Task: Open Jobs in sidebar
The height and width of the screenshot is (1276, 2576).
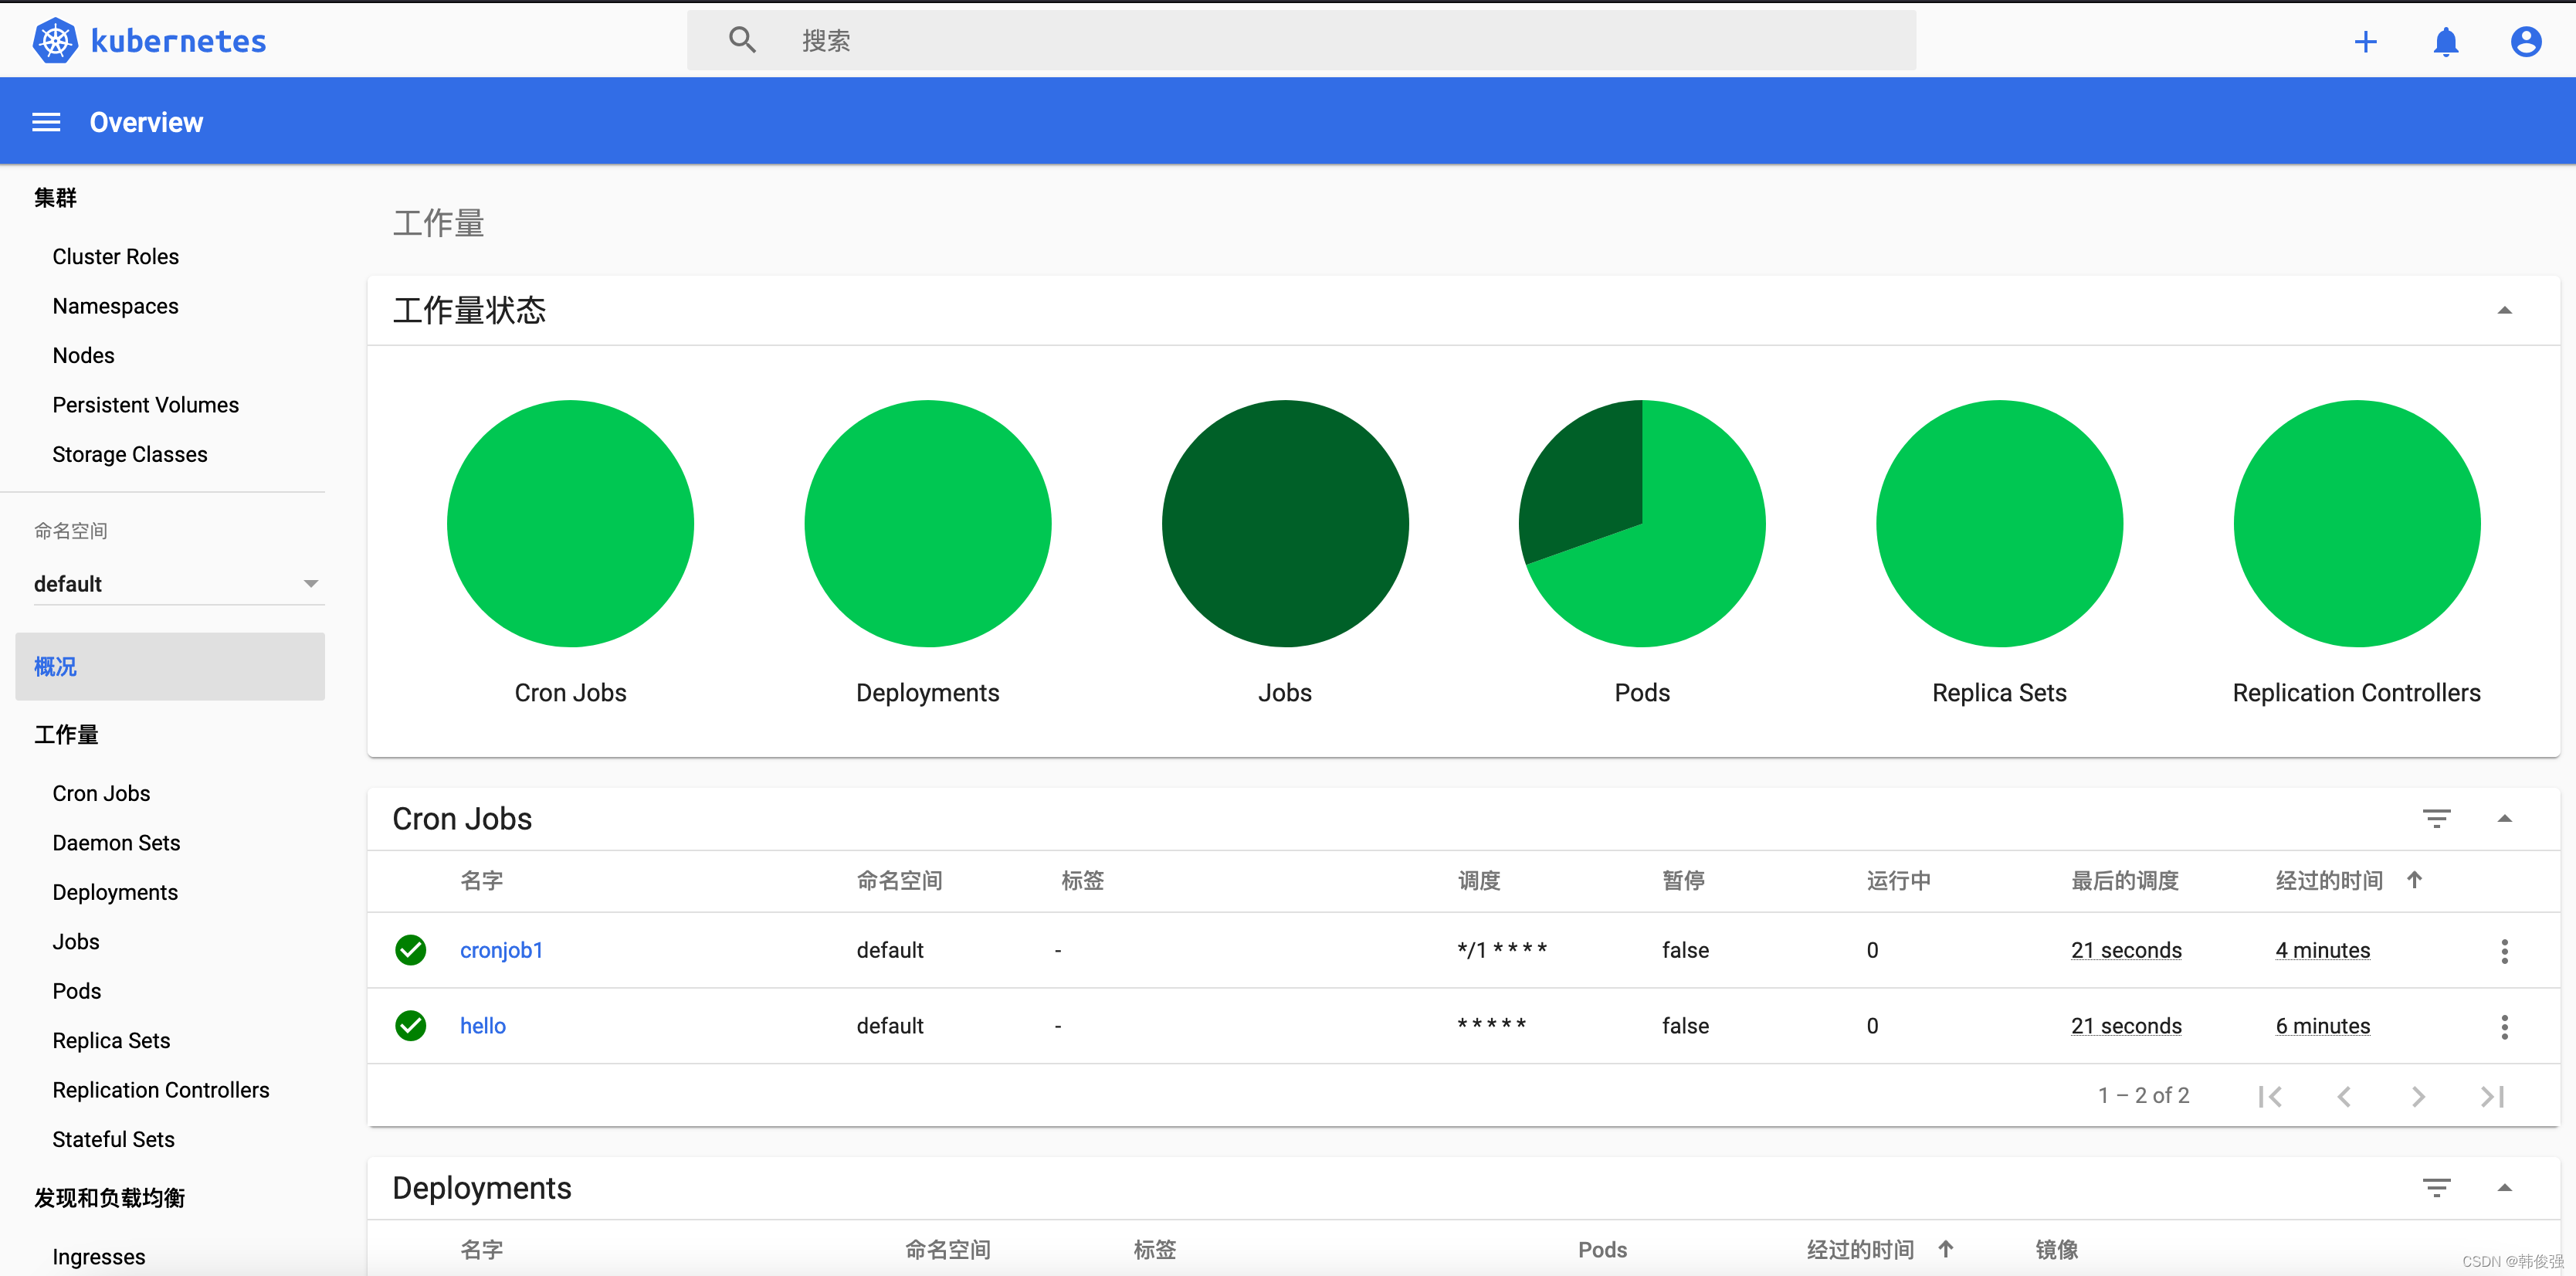Action: click(76, 942)
